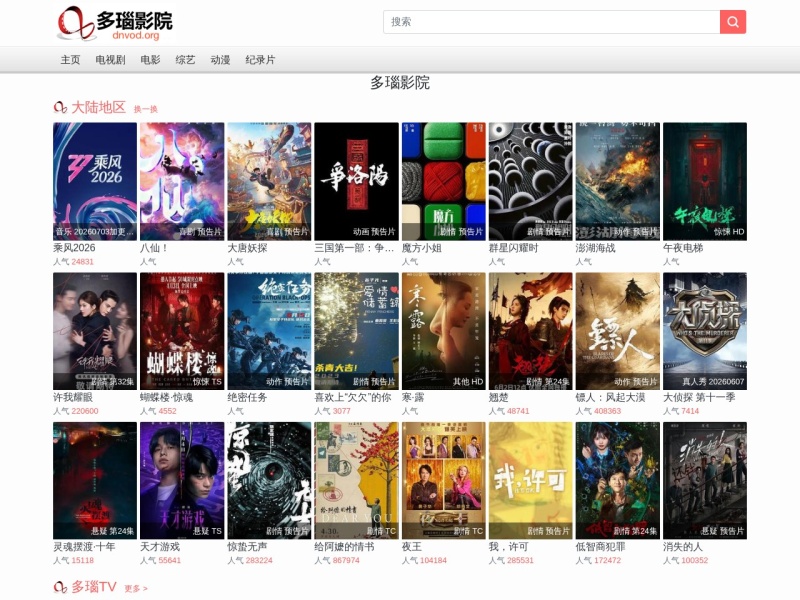Open the 绝密任务 poster thumbnail
This screenshot has height=600, width=800.
269,331
